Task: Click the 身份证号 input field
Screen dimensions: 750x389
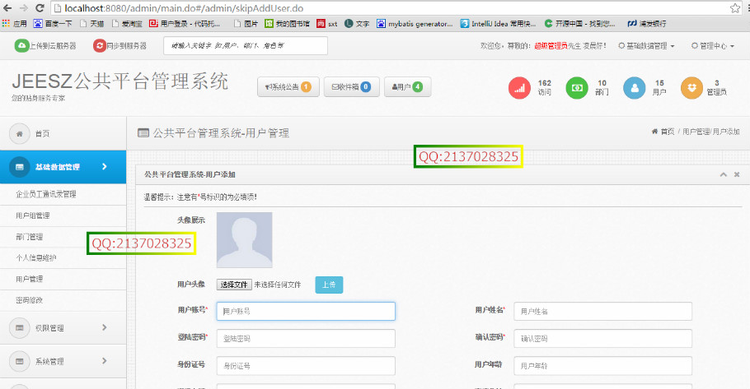Action: tap(306, 366)
